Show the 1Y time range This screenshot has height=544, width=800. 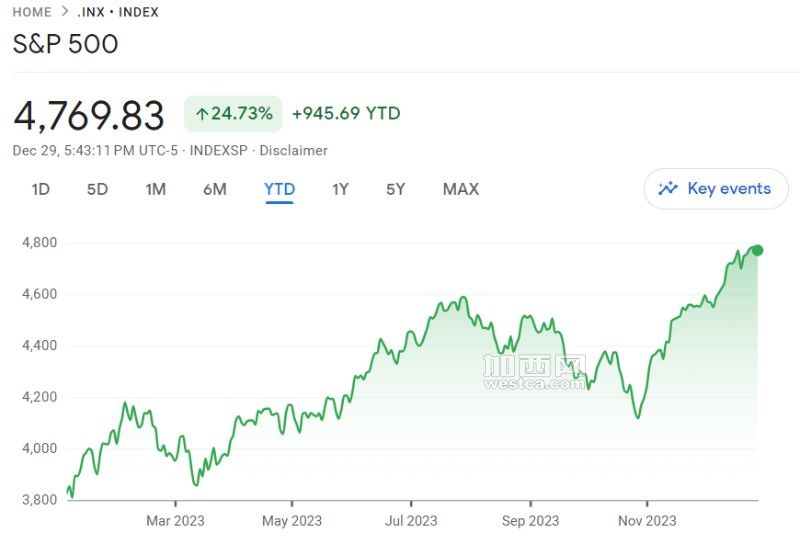pyautogui.click(x=340, y=189)
